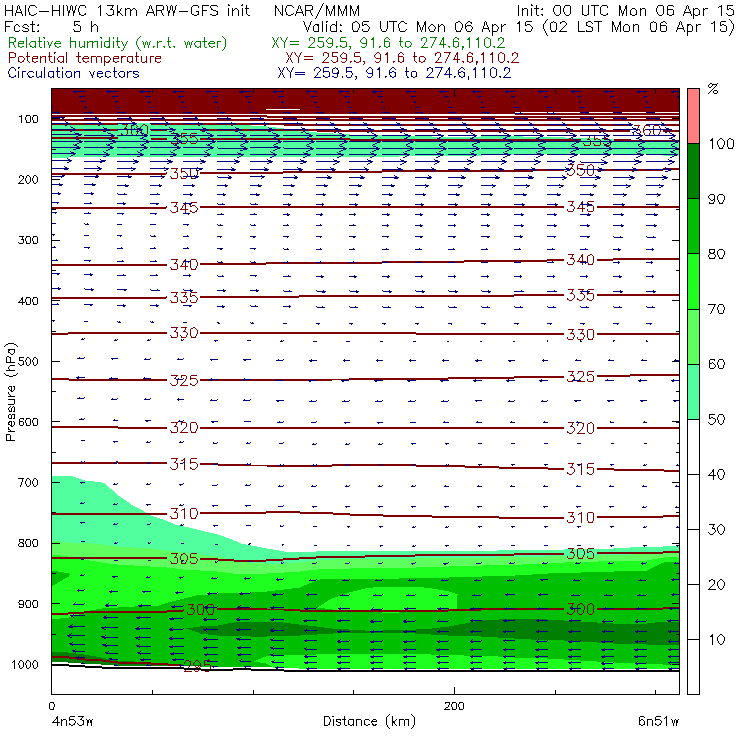Select the title text 'HAIC-HIWC 13km ARW-GFS init'
The width and height of the screenshot is (740, 740).
pyautogui.click(x=126, y=10)
